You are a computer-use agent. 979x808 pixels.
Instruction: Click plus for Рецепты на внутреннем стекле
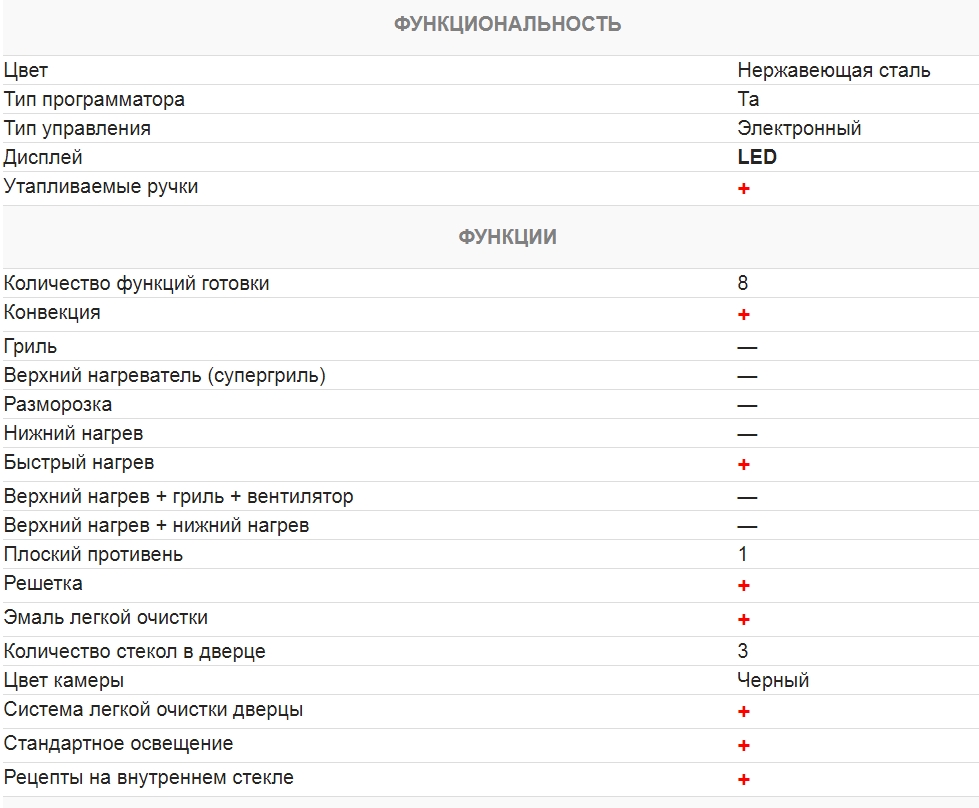click(744, 779)
